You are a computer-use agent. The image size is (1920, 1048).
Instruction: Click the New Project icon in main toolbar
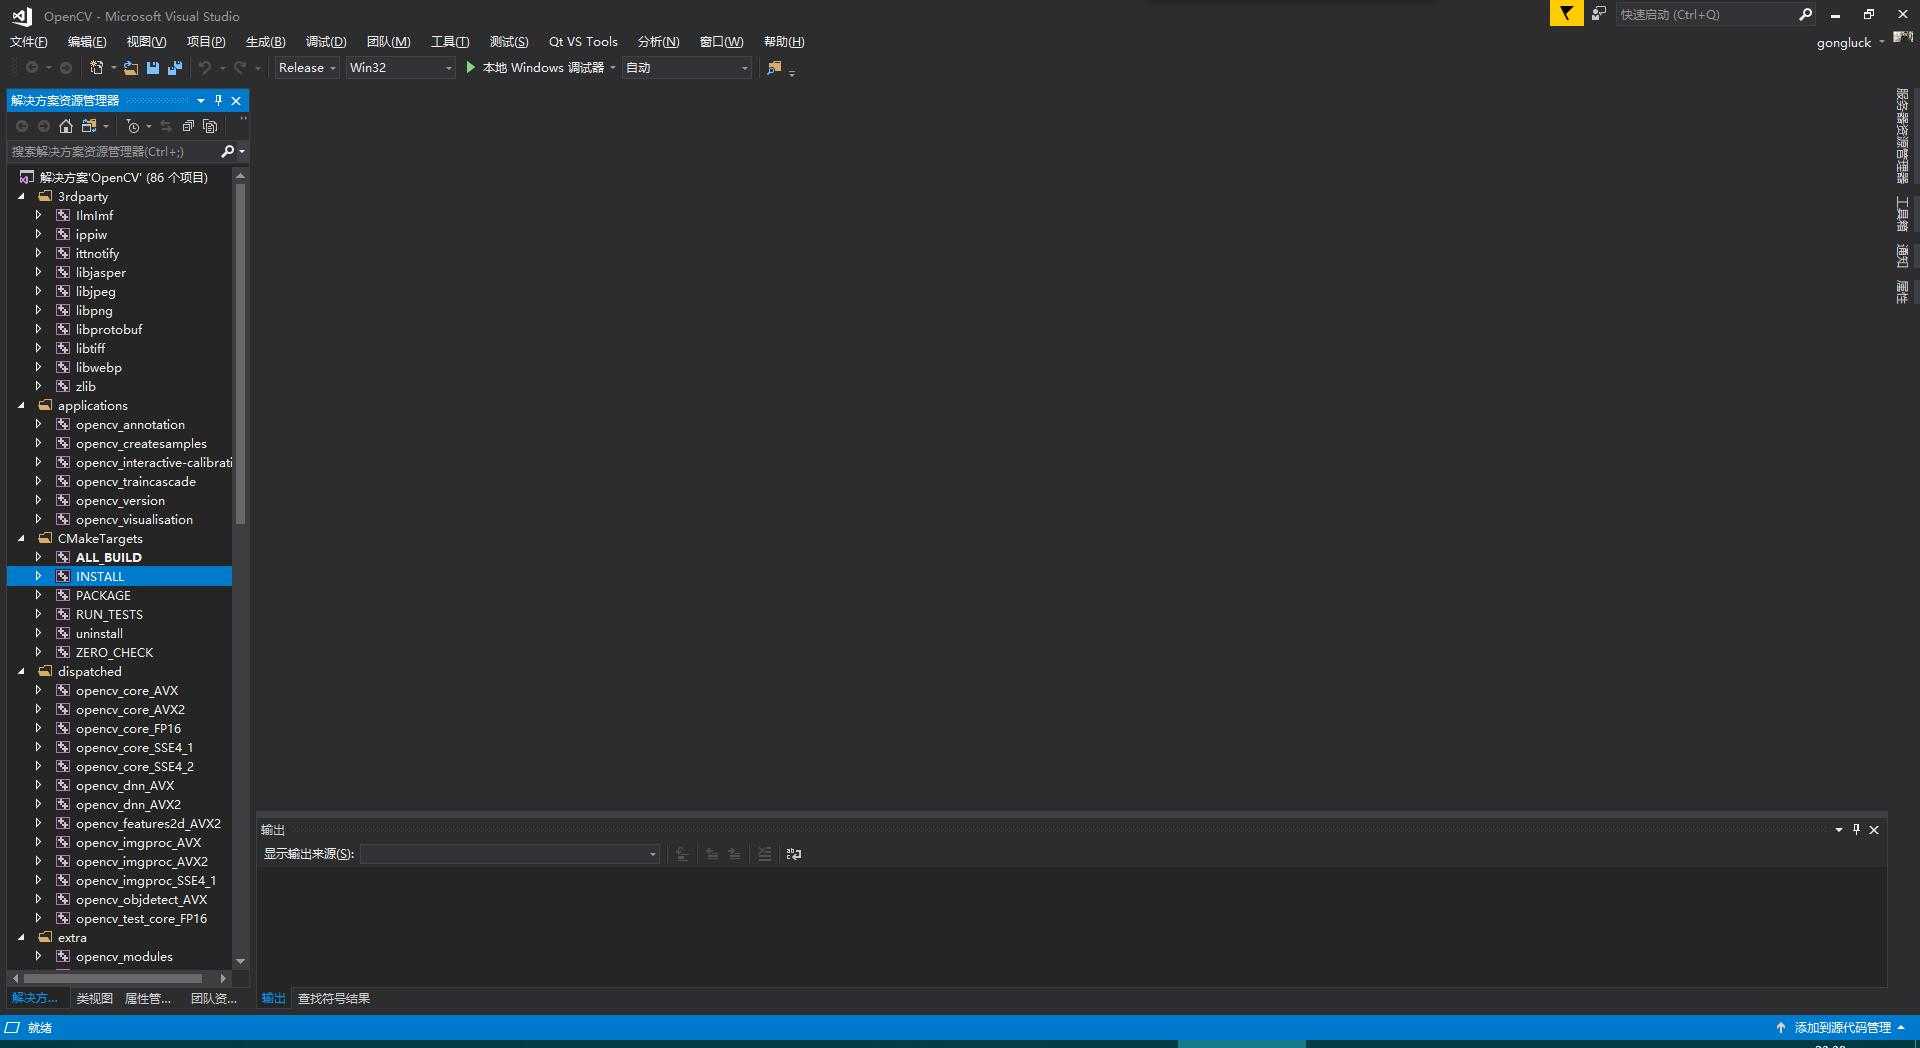[96, 68]
